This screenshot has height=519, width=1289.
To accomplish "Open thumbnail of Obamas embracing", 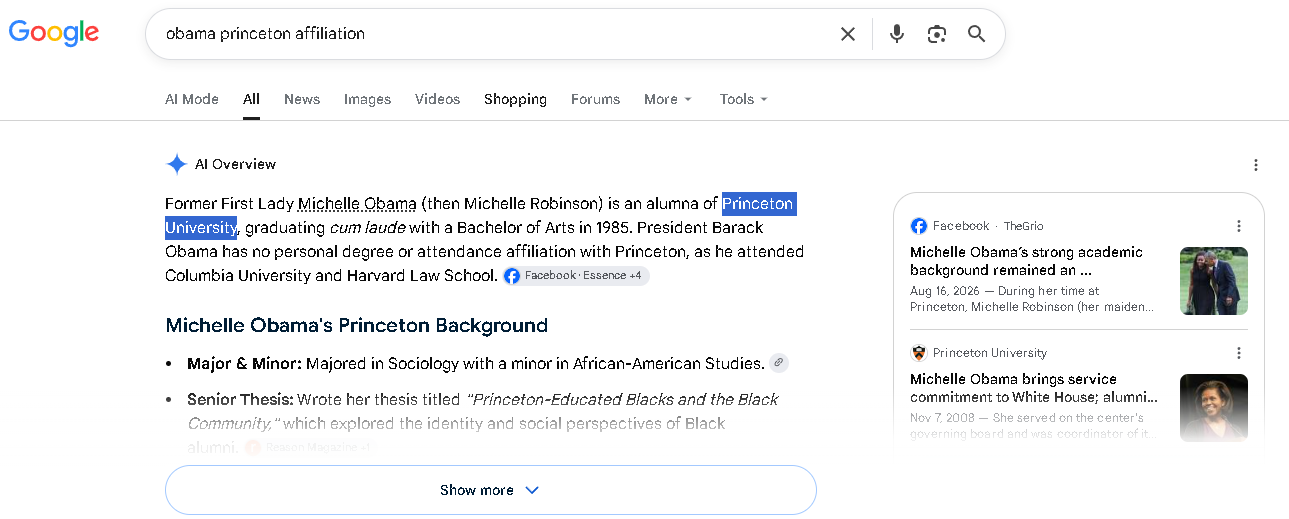I will (1214, 281).
